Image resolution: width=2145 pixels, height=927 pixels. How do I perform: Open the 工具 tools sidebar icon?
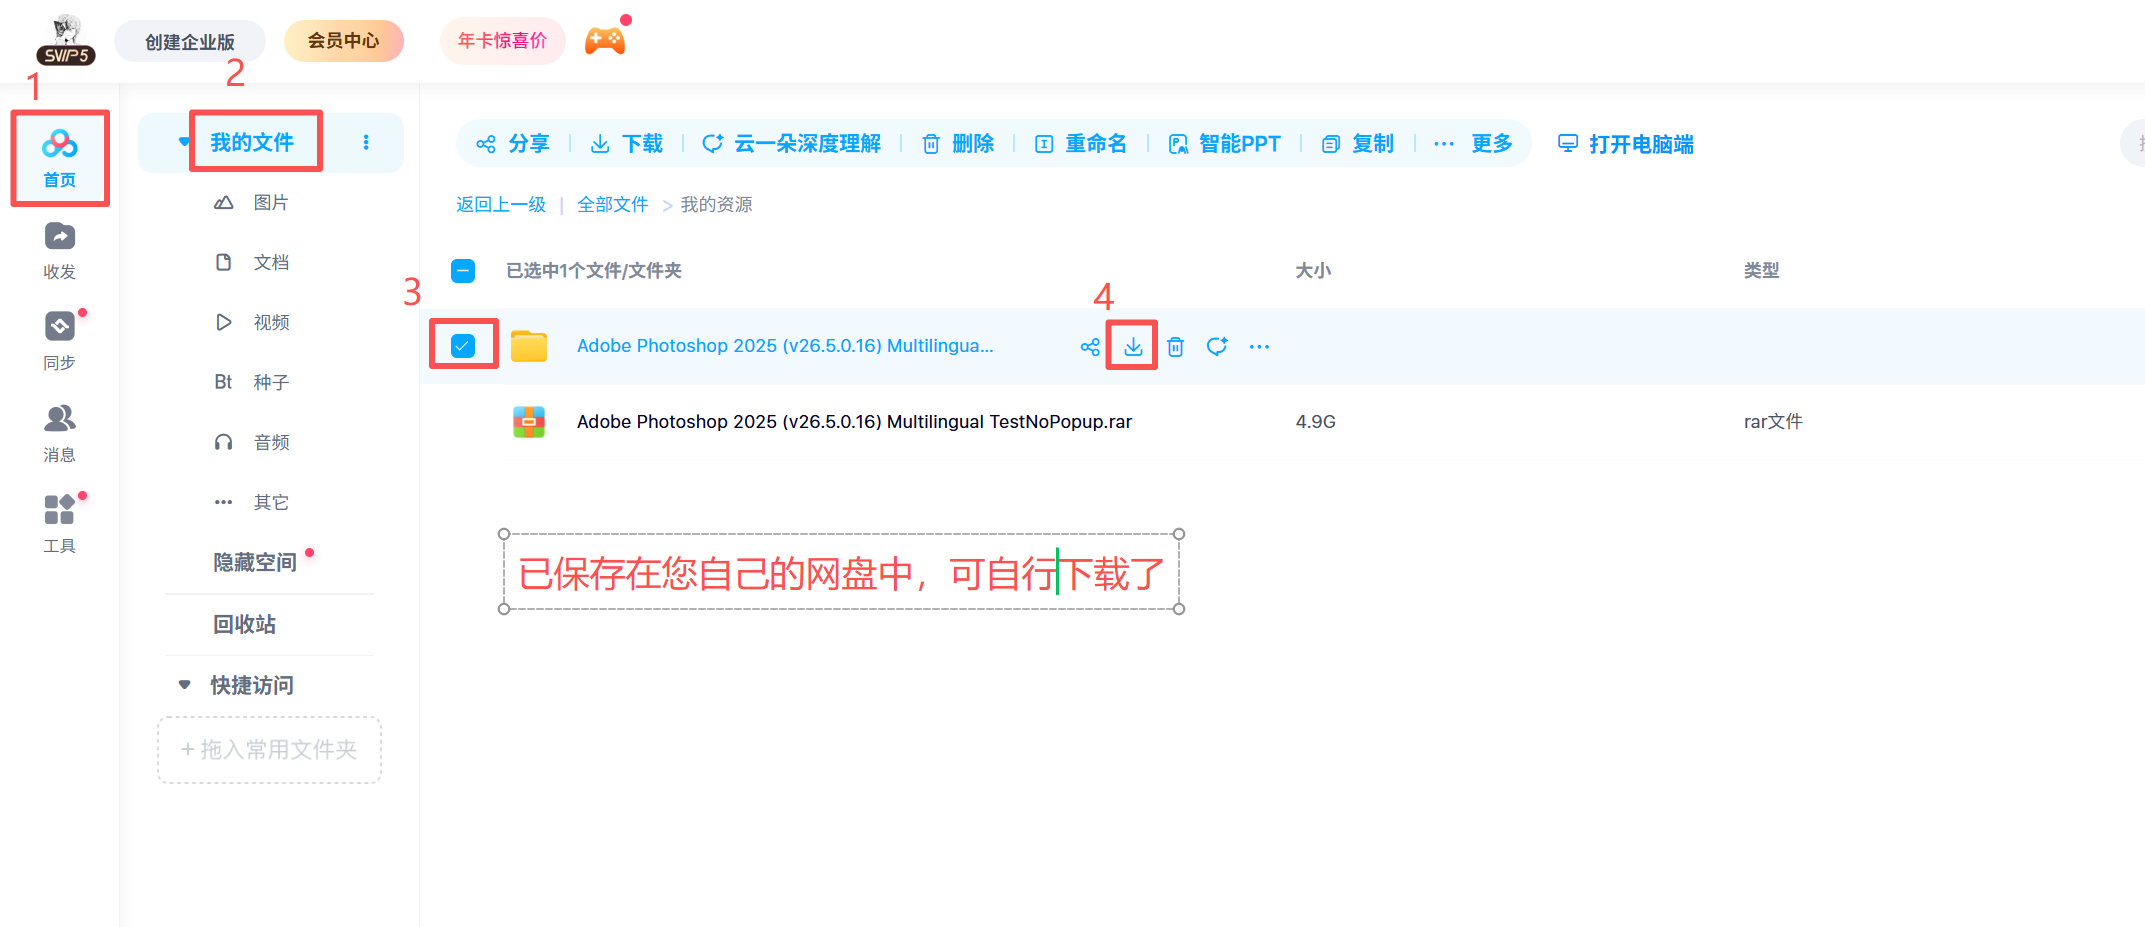(59, 524)
